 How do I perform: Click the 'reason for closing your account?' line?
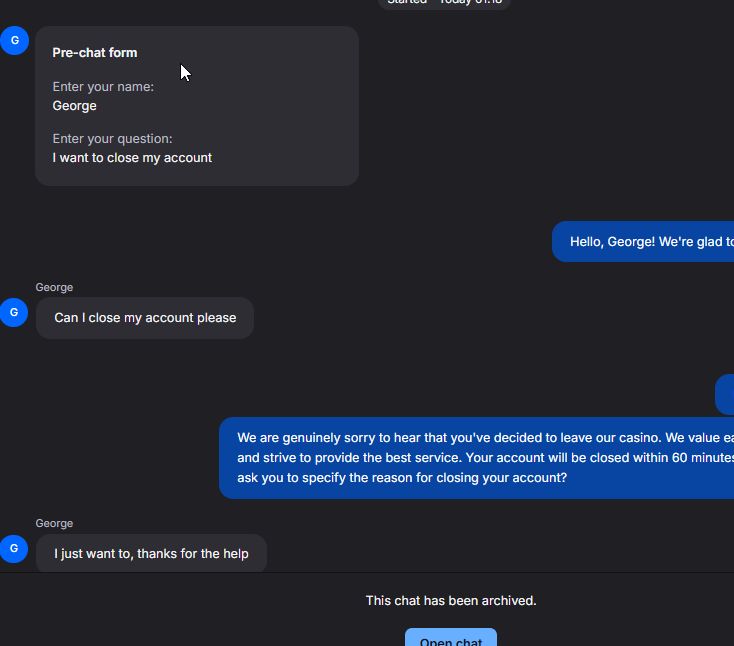(402, 478)
